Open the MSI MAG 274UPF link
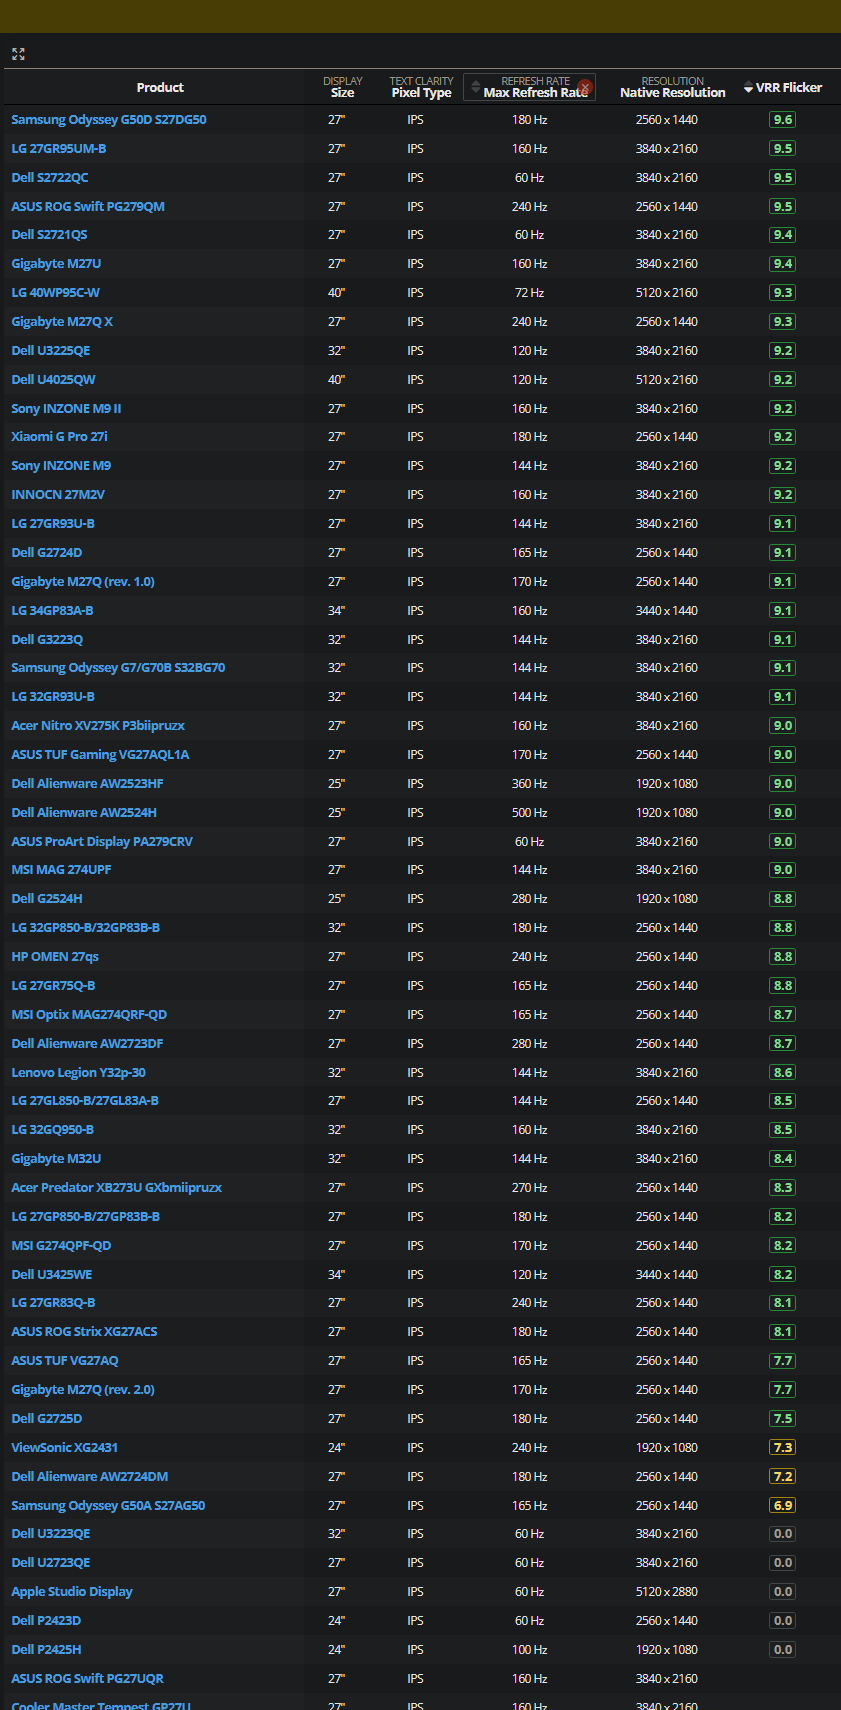The width and height of the screenshot is (841, 1710). (x=61, y=869)
